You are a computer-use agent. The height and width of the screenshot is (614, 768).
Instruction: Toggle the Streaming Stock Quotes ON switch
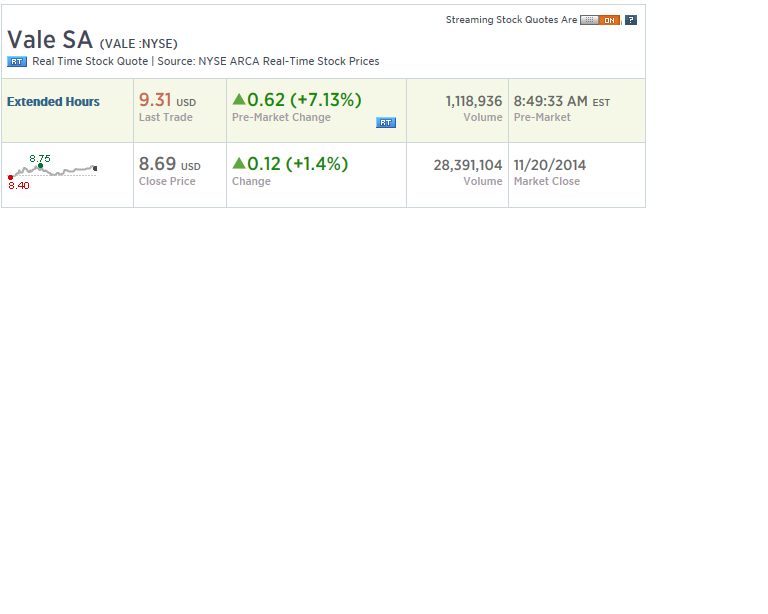point(600,20)
